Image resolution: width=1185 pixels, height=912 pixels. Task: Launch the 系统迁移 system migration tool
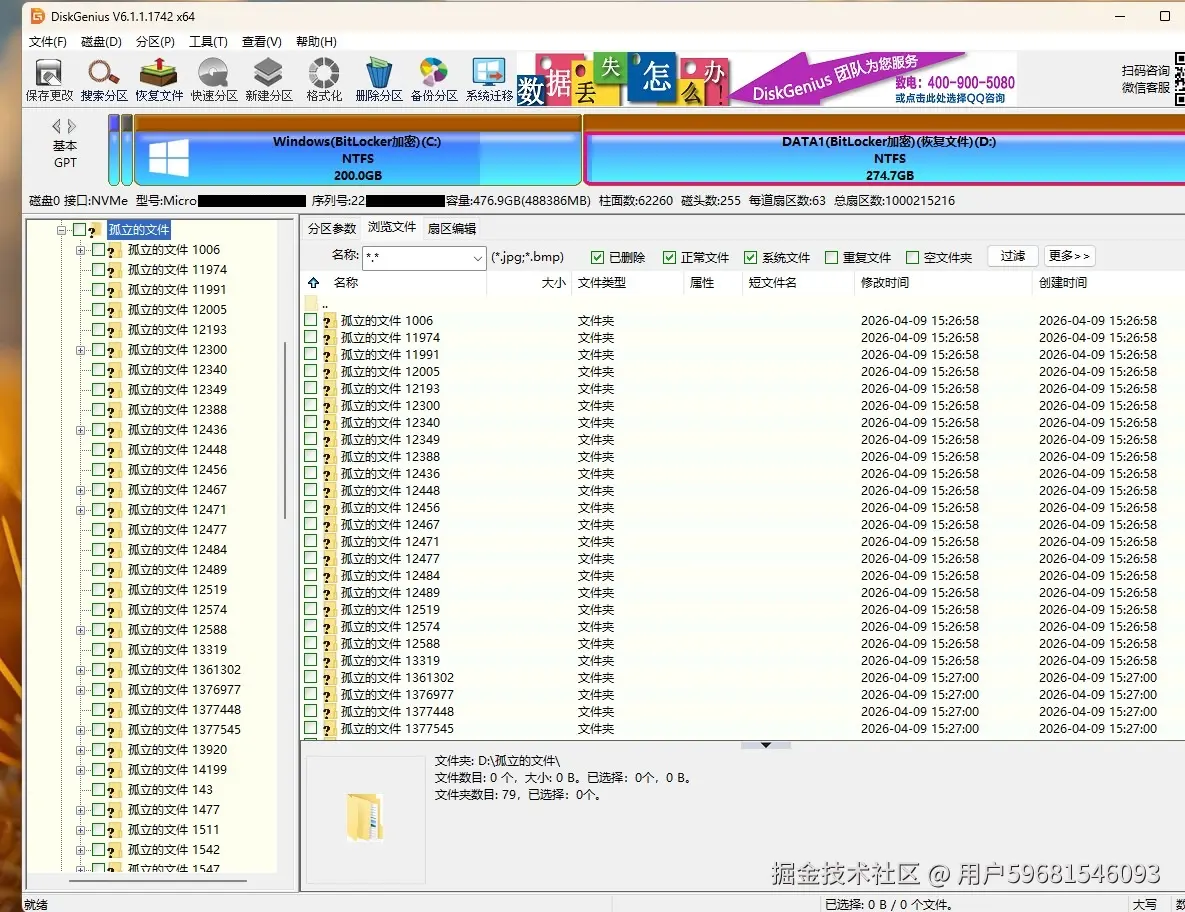(489, 79)
